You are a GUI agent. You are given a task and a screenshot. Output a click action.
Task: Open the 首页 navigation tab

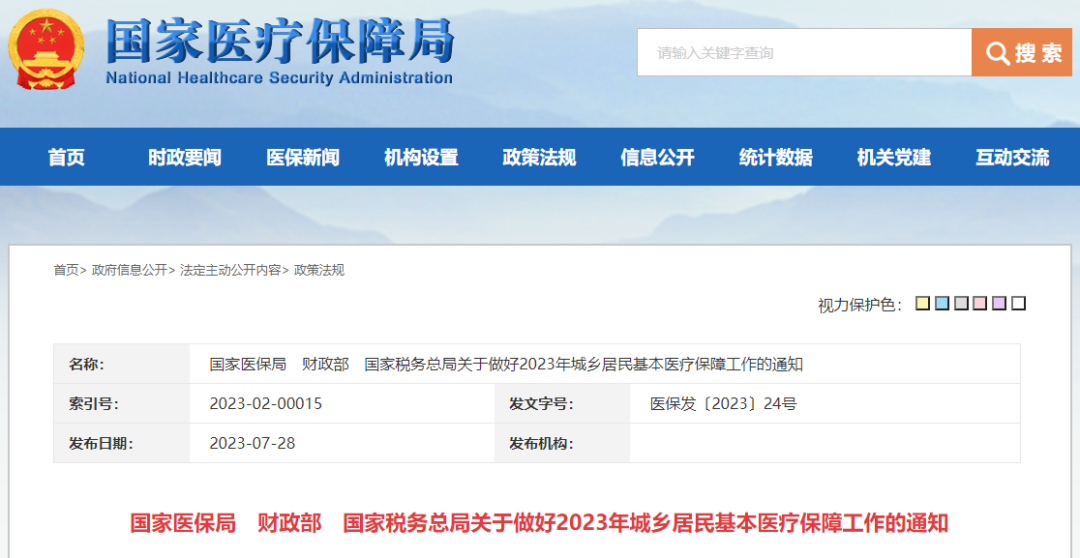67,157
